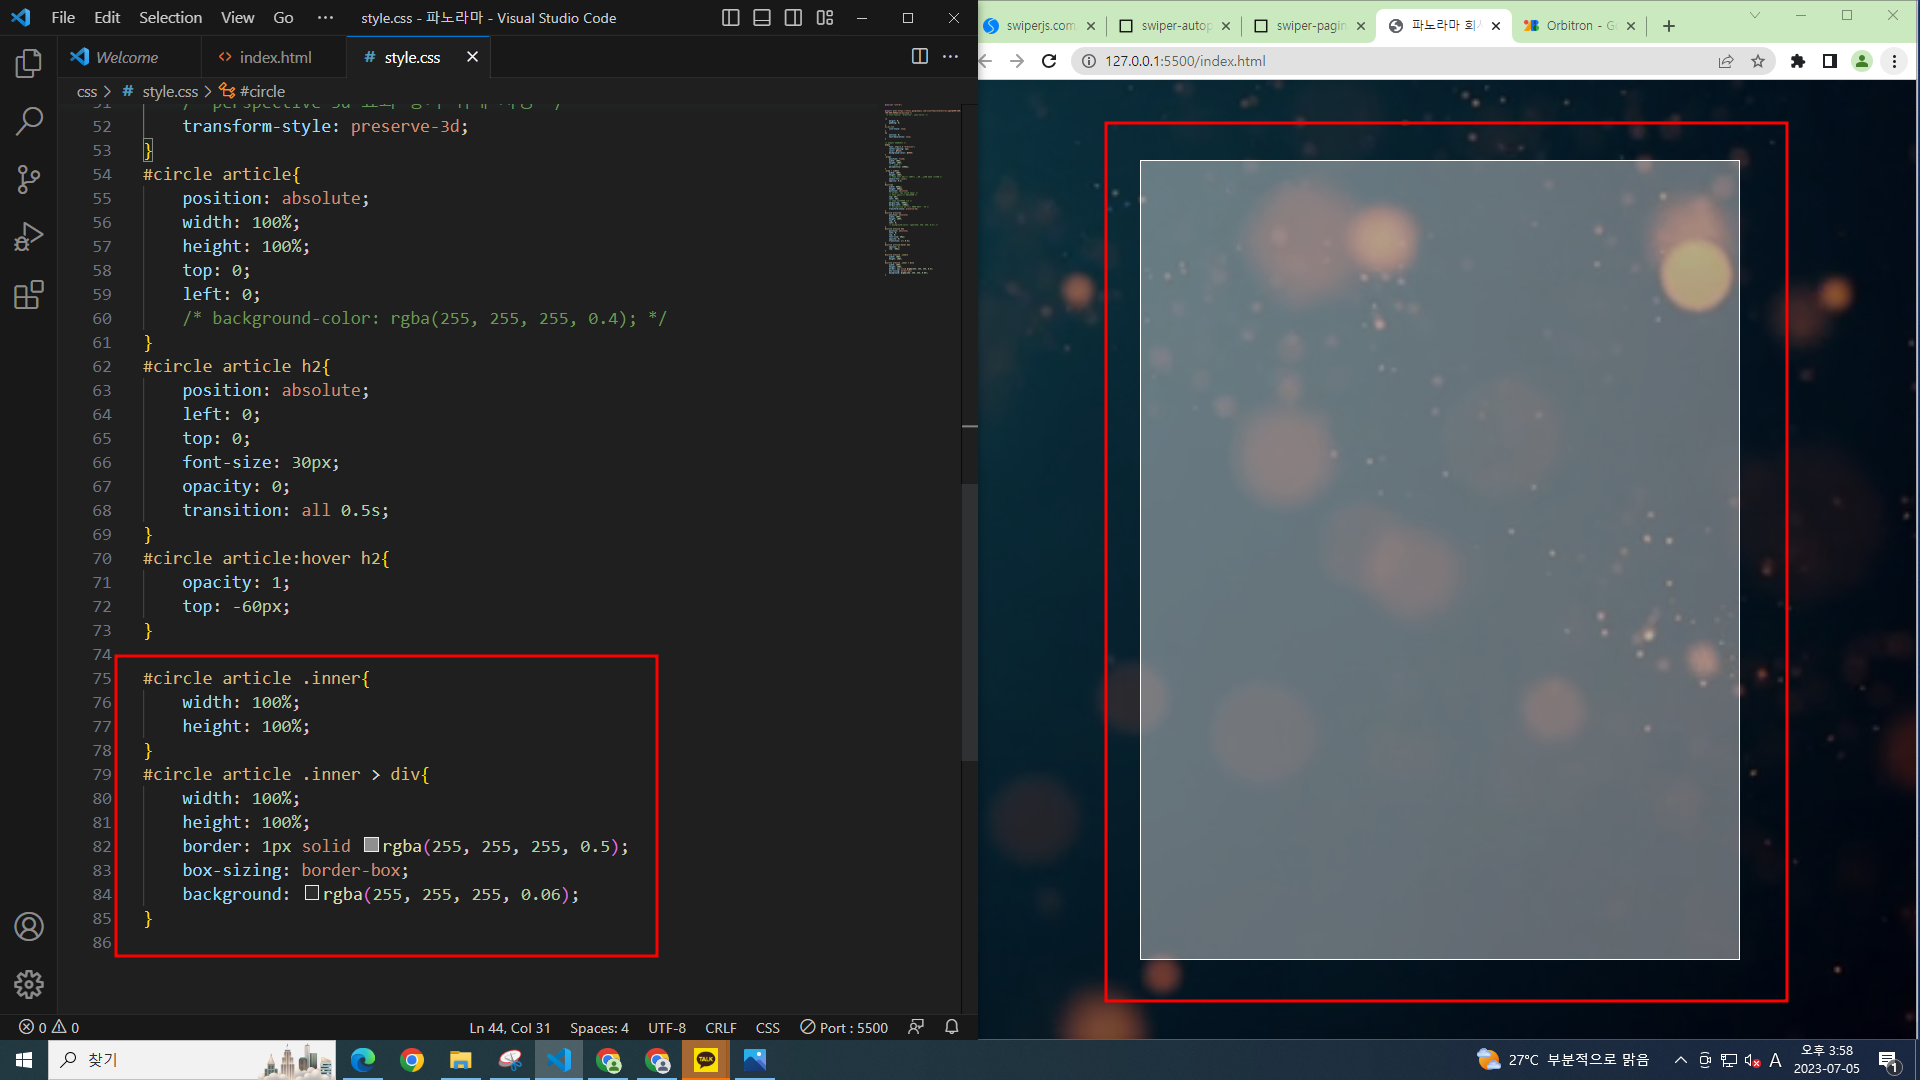Split the editor right
Image resolution: width=1920 pixels, height=1080 pixels.
coord(919,57)
